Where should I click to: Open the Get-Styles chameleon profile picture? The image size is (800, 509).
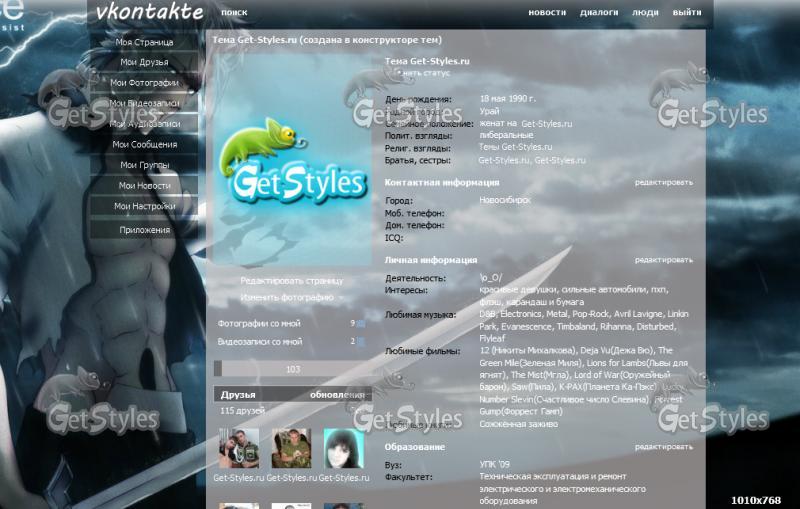point(291,160)
